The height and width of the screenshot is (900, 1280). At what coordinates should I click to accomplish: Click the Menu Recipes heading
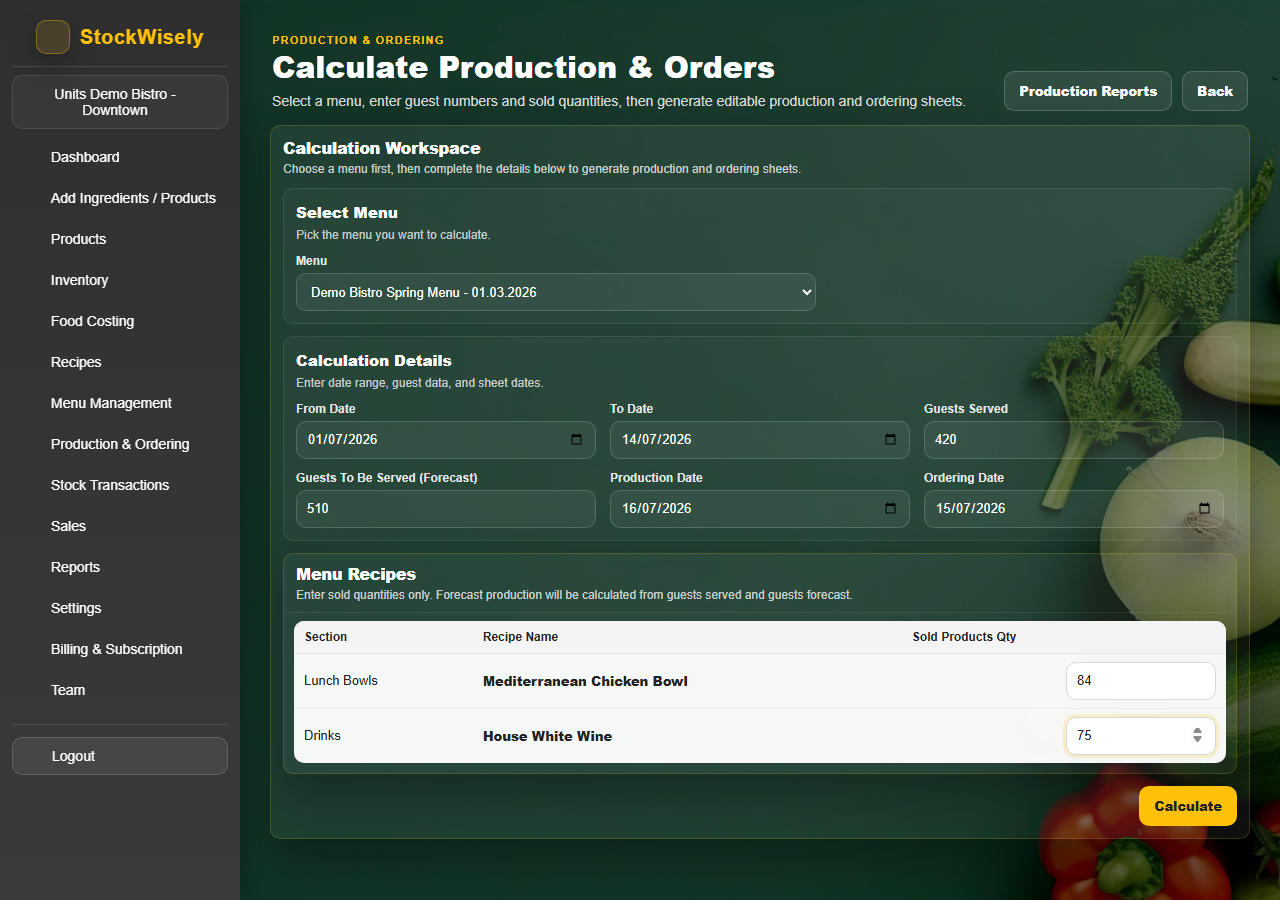(x=356, y=575)
